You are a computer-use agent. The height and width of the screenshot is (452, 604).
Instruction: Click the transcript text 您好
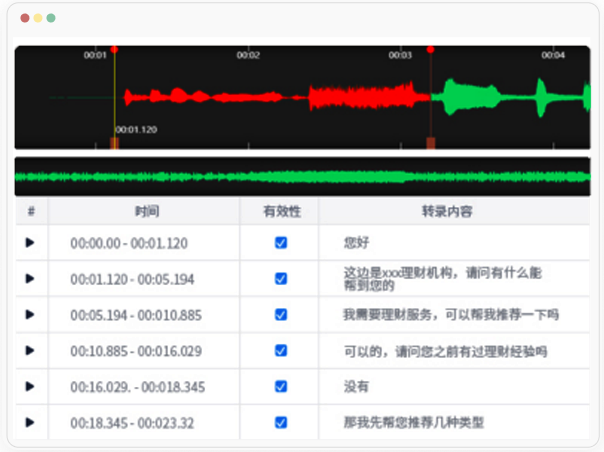click(x=356, y=243)
